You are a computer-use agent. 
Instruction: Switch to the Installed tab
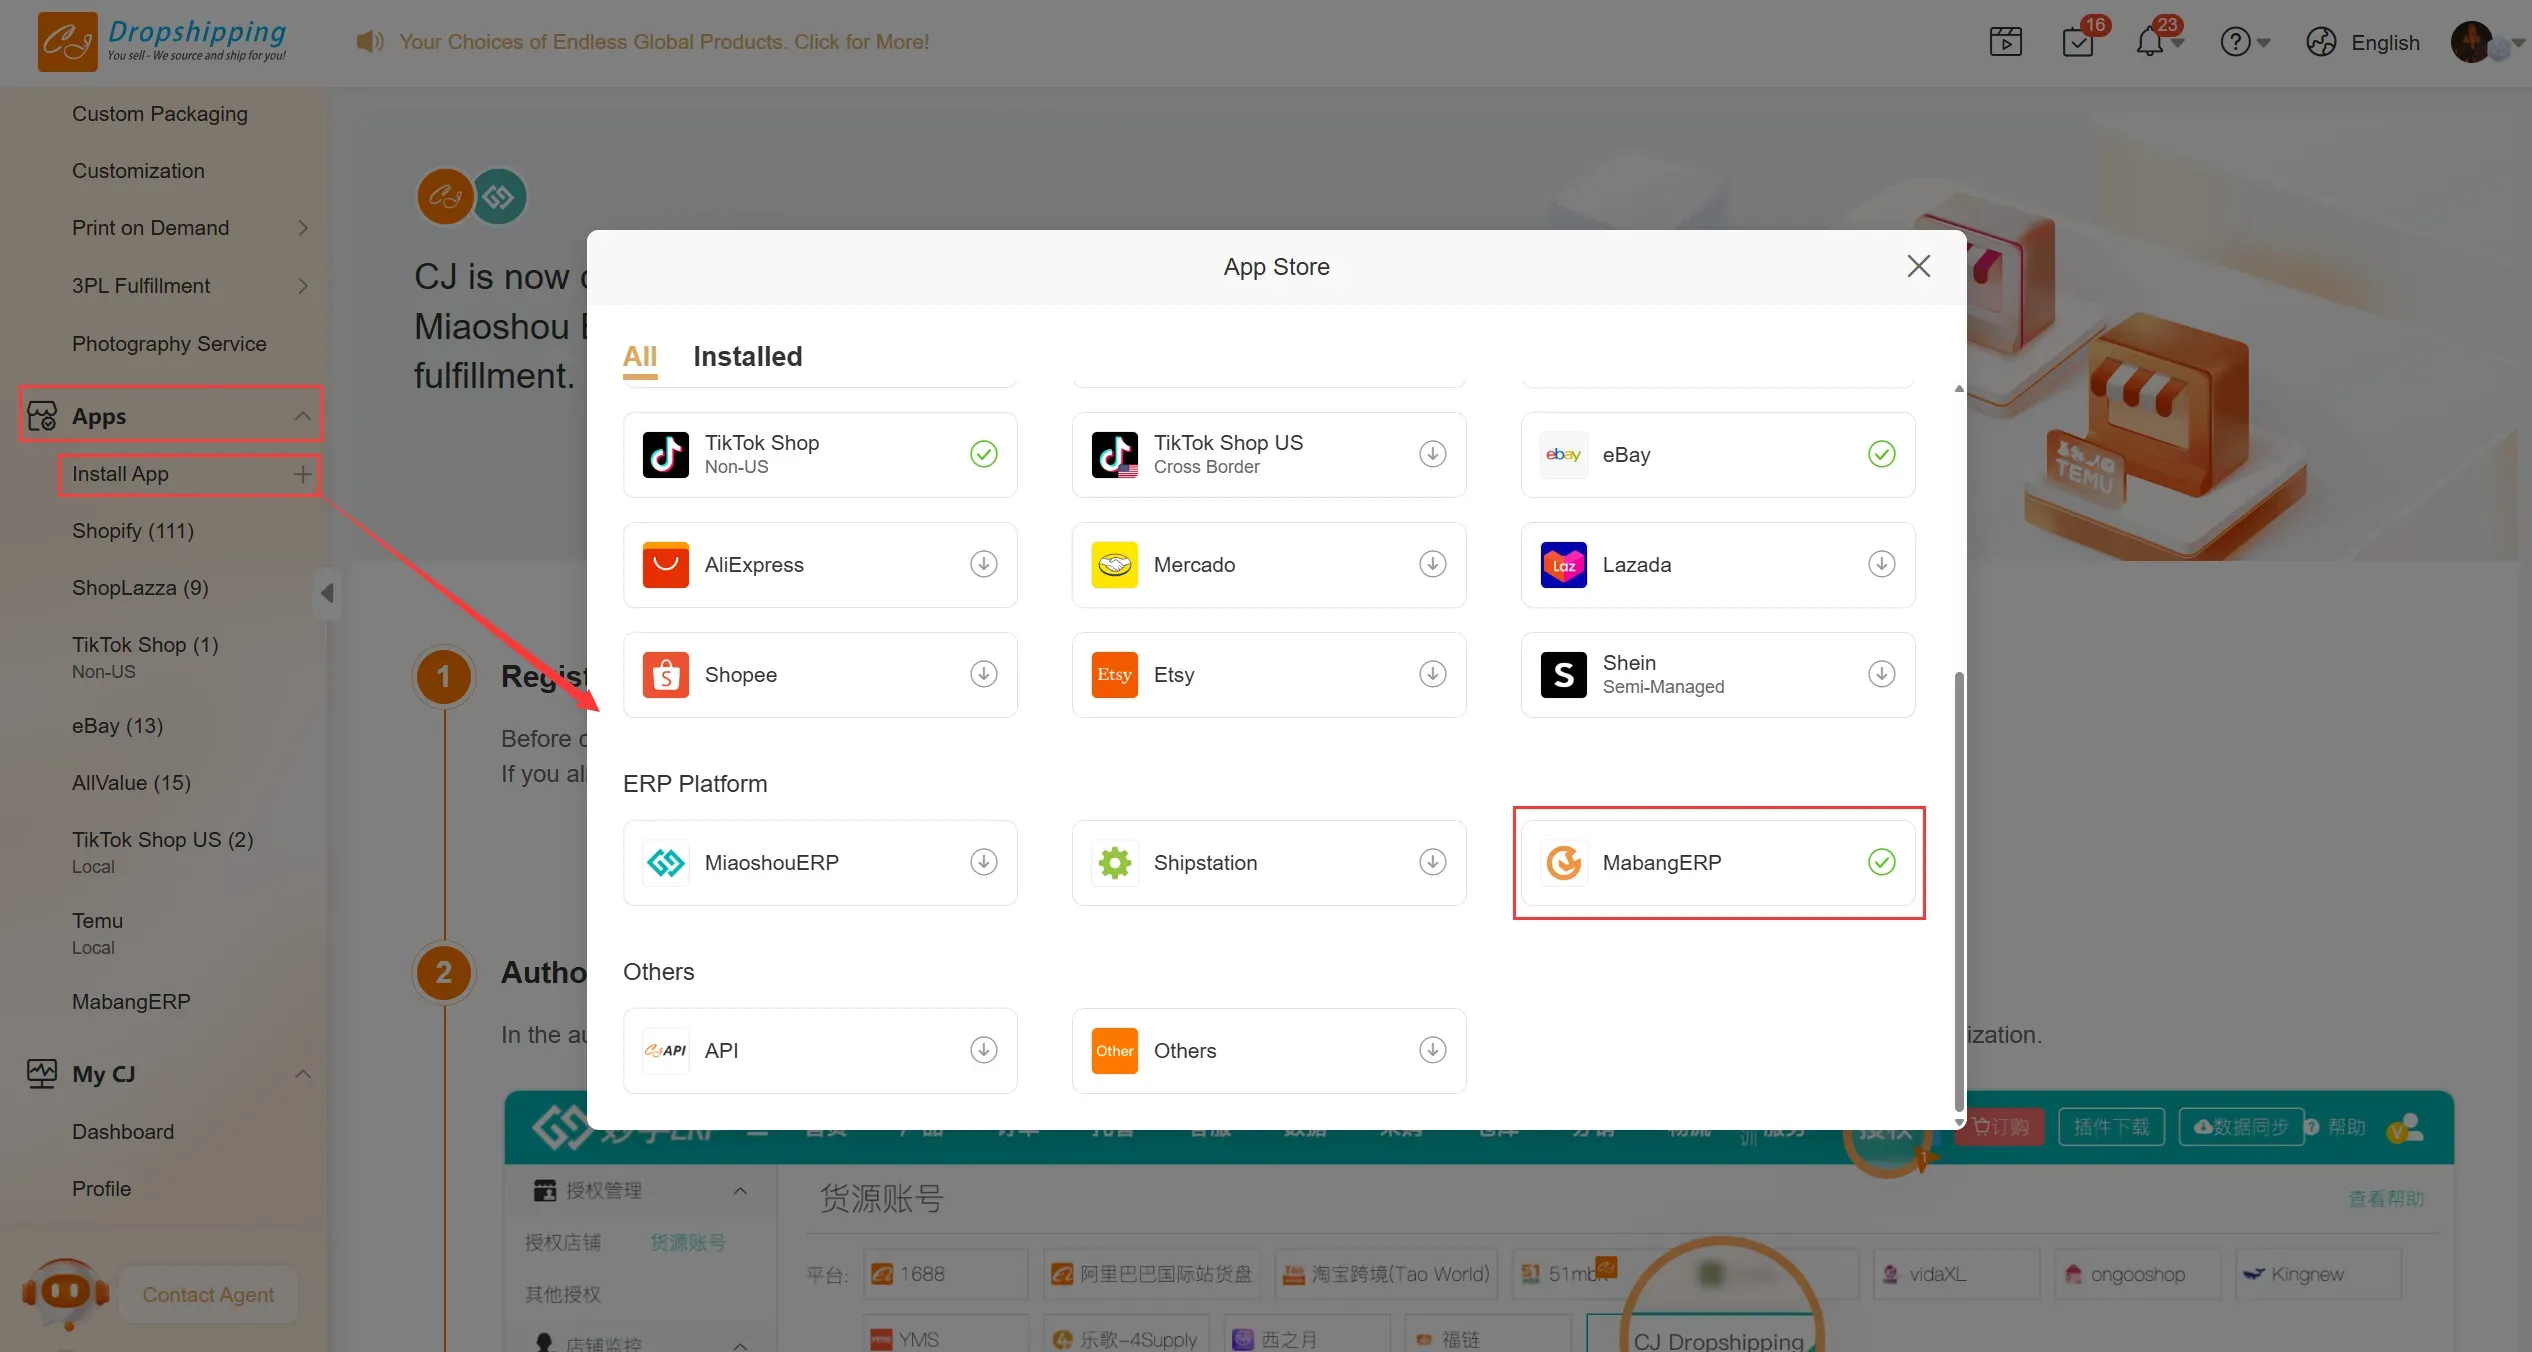747,357
